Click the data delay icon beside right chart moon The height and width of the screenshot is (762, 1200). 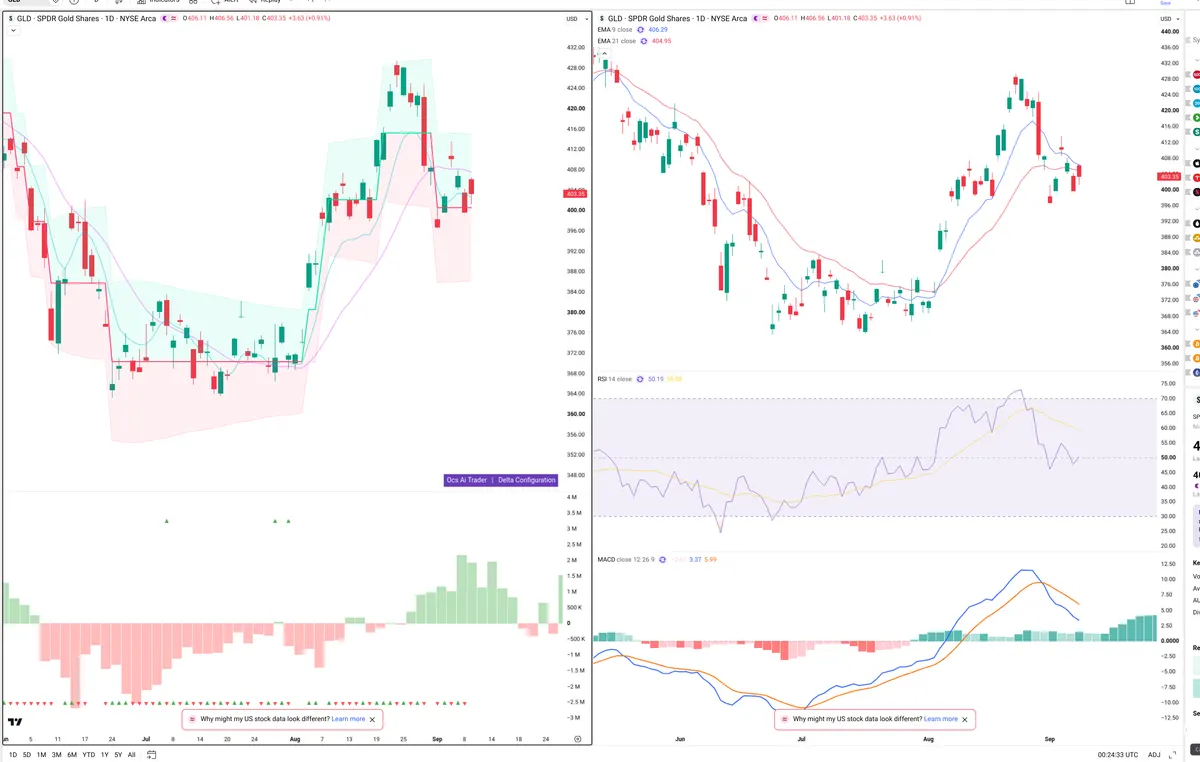[x=767, y=19]
